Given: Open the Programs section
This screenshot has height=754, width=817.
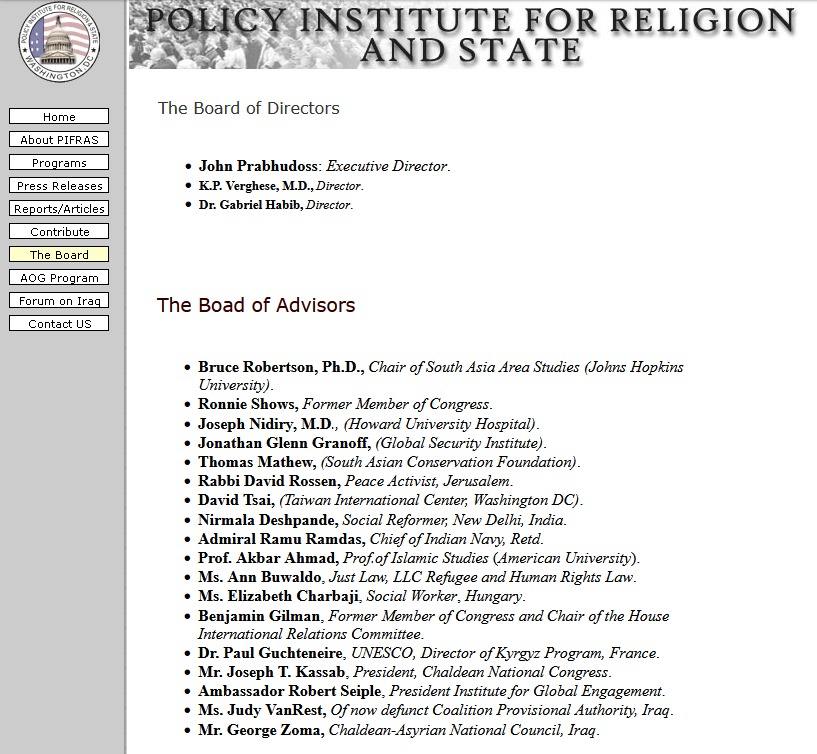Looking at the screenshot, I should (59, 162).
